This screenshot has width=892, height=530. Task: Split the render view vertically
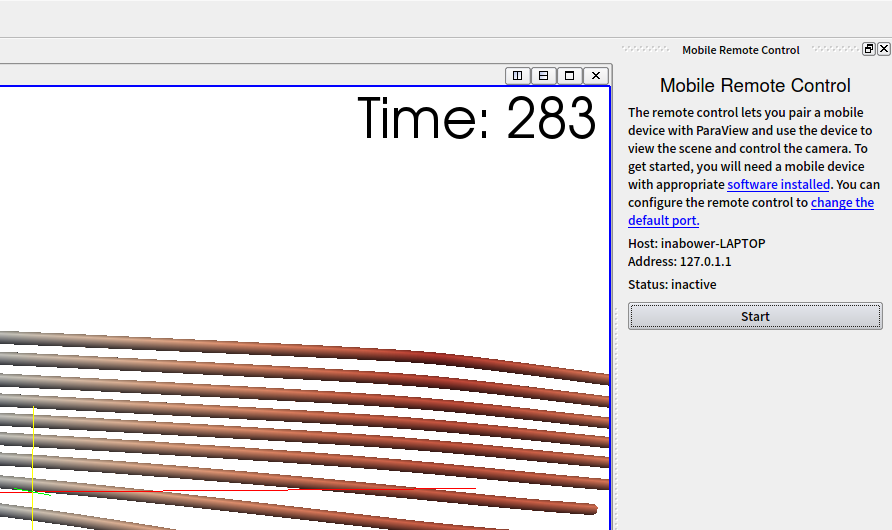(x=544, y=76)
